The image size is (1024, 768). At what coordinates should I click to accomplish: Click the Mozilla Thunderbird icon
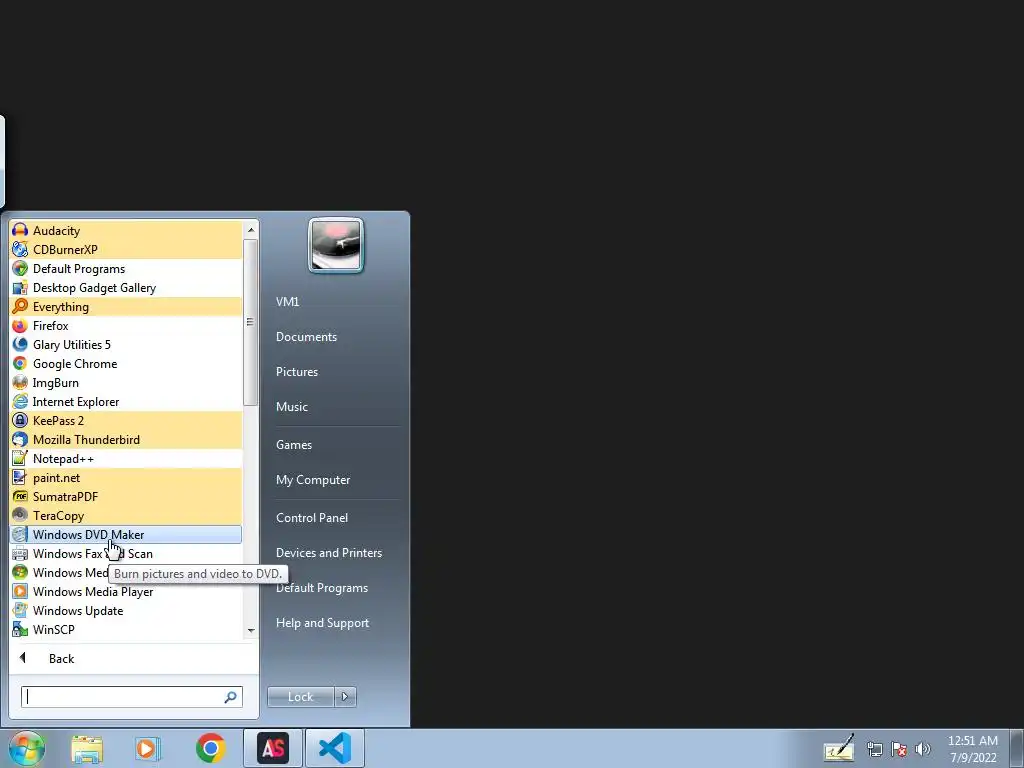coord(20,440)
